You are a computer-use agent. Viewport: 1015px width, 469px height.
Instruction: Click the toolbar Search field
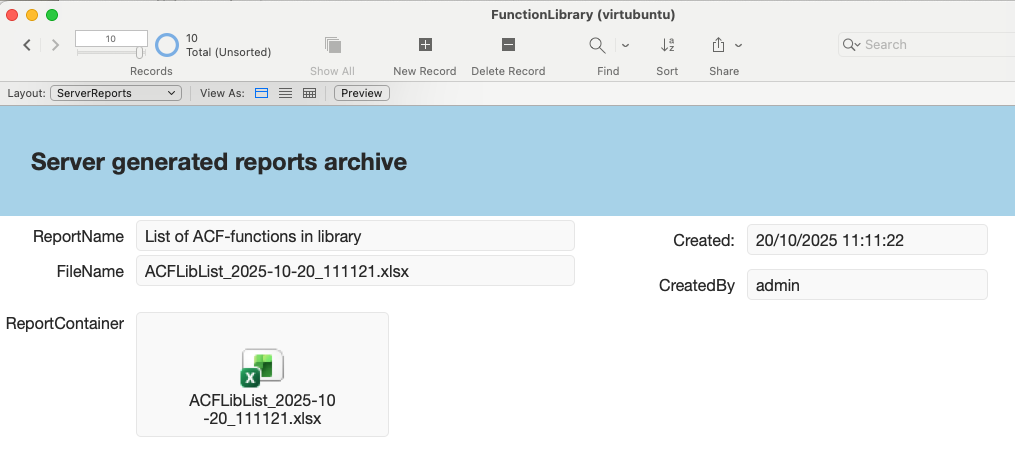coord(927,45)
